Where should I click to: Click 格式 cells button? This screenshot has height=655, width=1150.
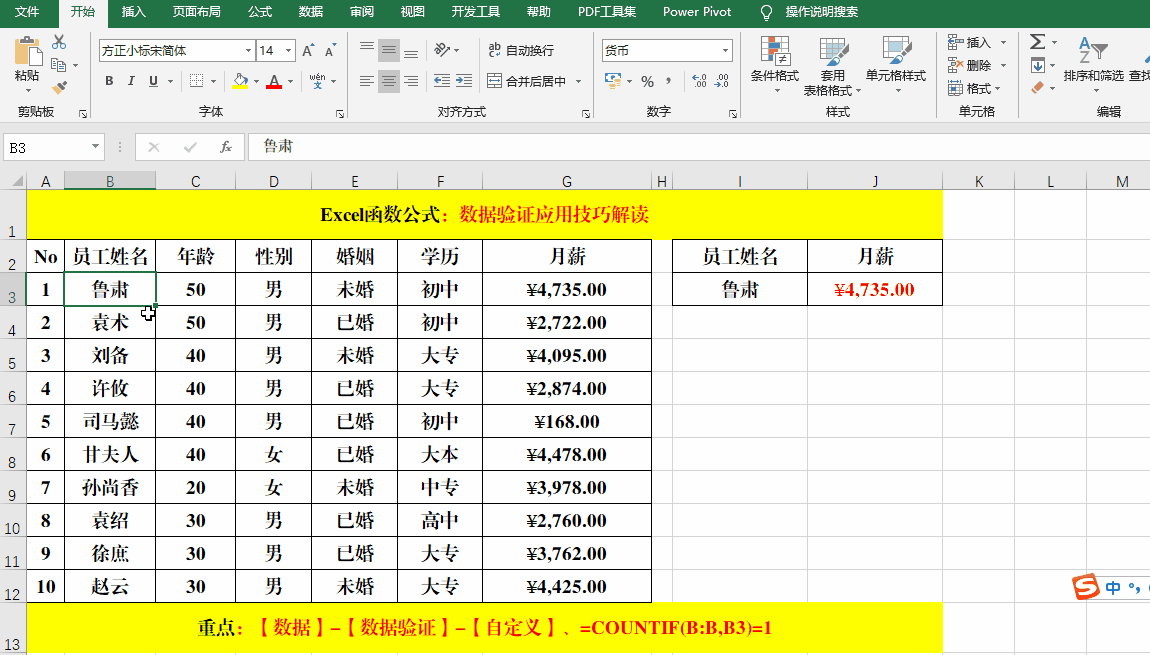click(974, 89)
